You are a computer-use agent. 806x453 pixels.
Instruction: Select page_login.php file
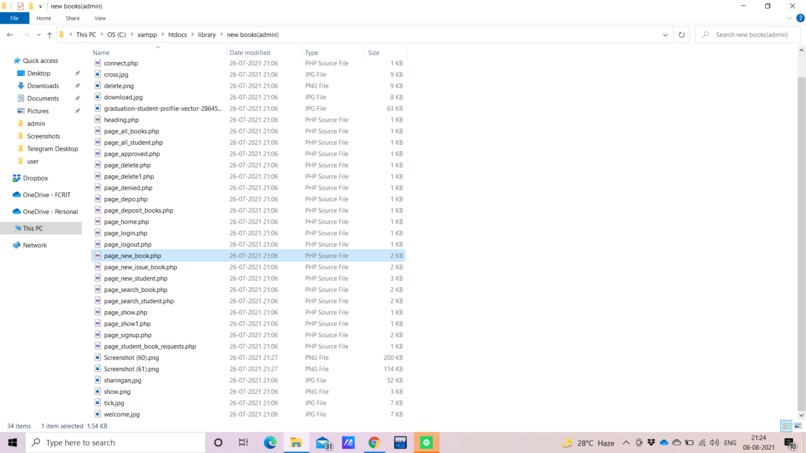(x=125, y=233)
